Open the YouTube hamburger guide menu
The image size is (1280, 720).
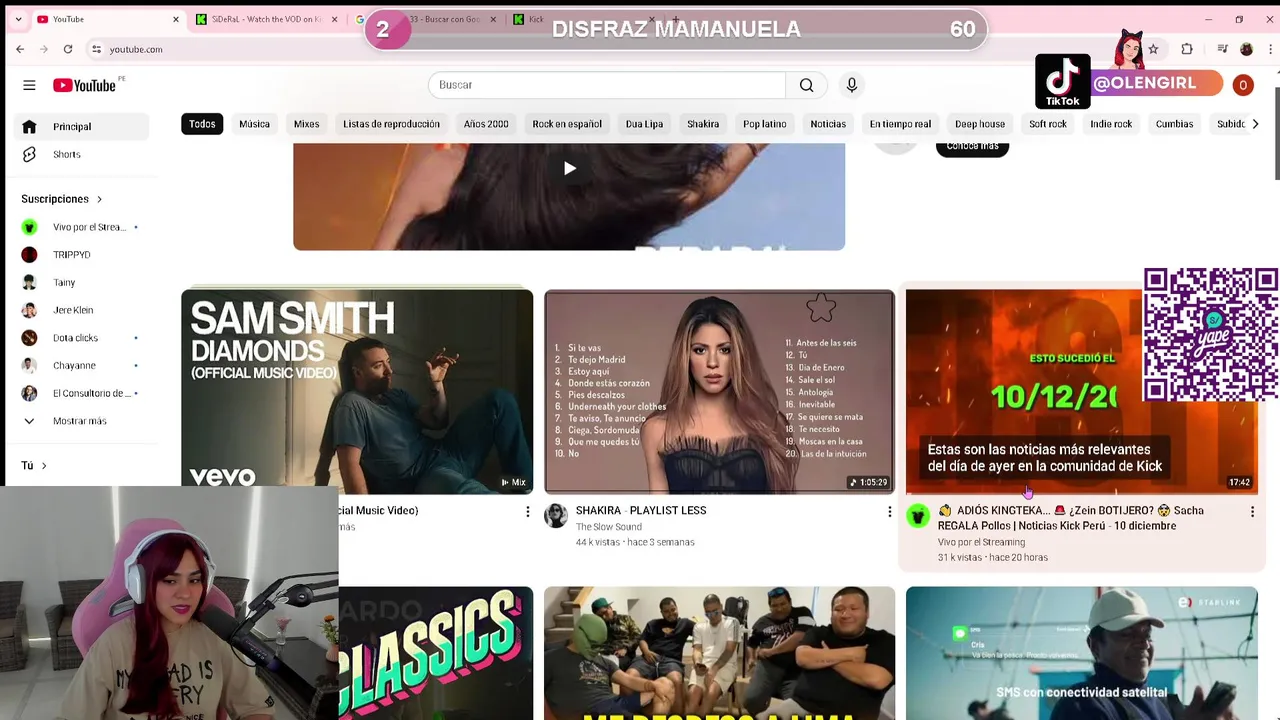tap(29, 85)
